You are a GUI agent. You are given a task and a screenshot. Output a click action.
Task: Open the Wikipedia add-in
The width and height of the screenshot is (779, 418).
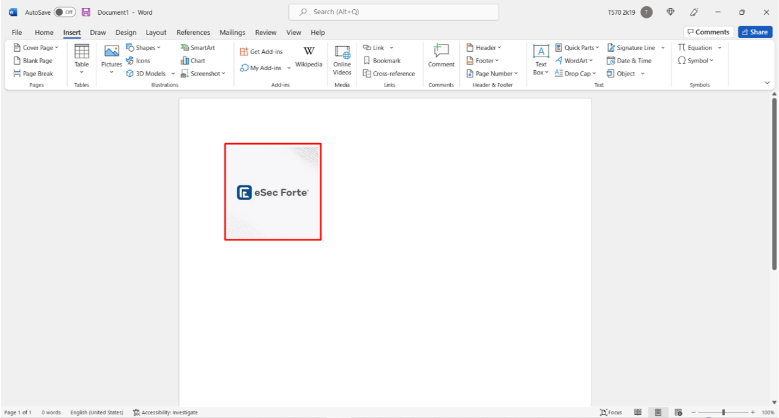pyautogui.click(x=309, y=57)
